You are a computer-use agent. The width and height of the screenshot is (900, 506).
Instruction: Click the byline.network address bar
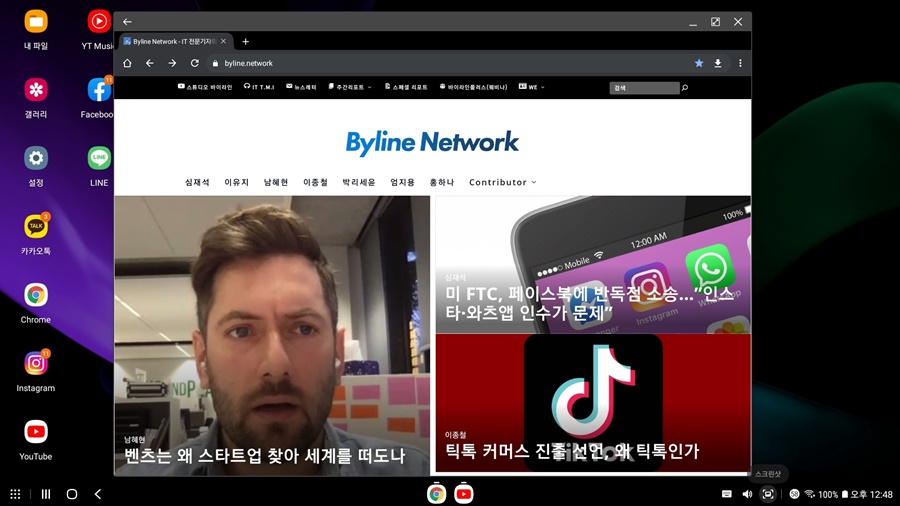(448, 63)
